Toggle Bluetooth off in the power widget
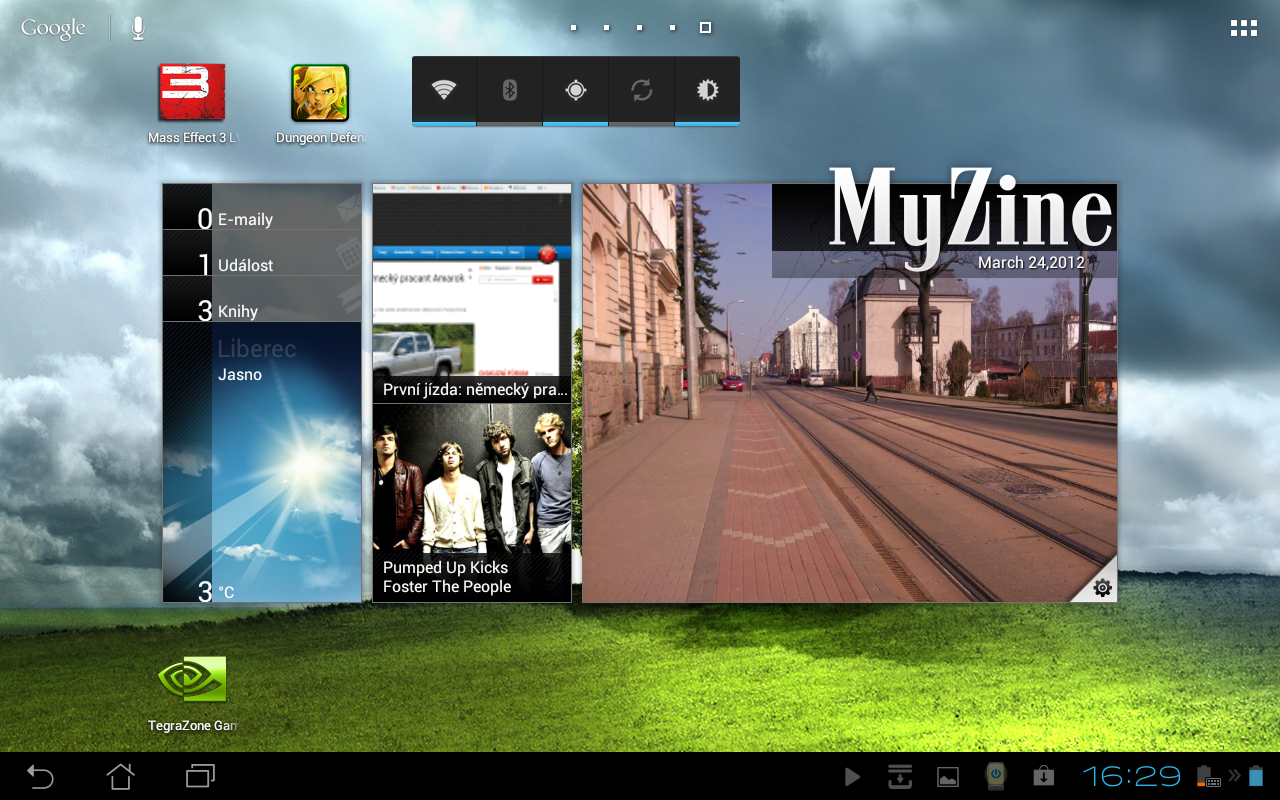This screenshot has height=800, width=1280. [x=509, y=90]
